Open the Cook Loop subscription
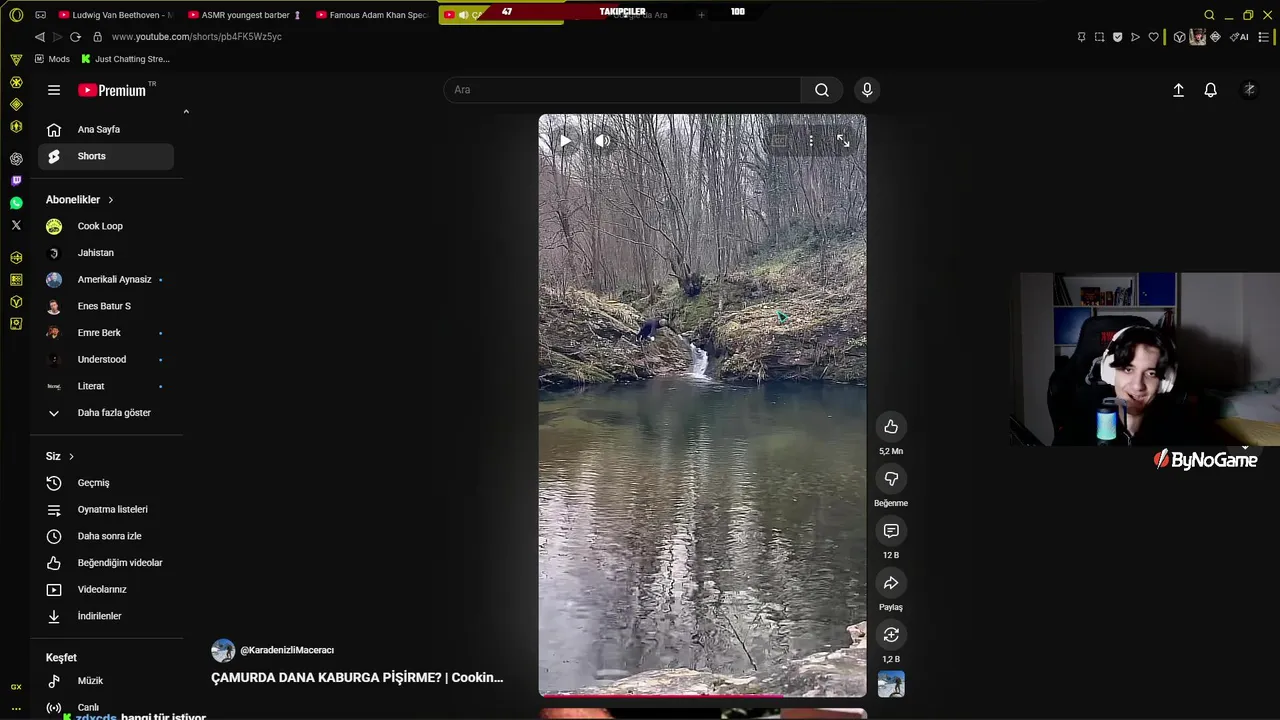Screen dimensions: 1280x720 point(106,226)
